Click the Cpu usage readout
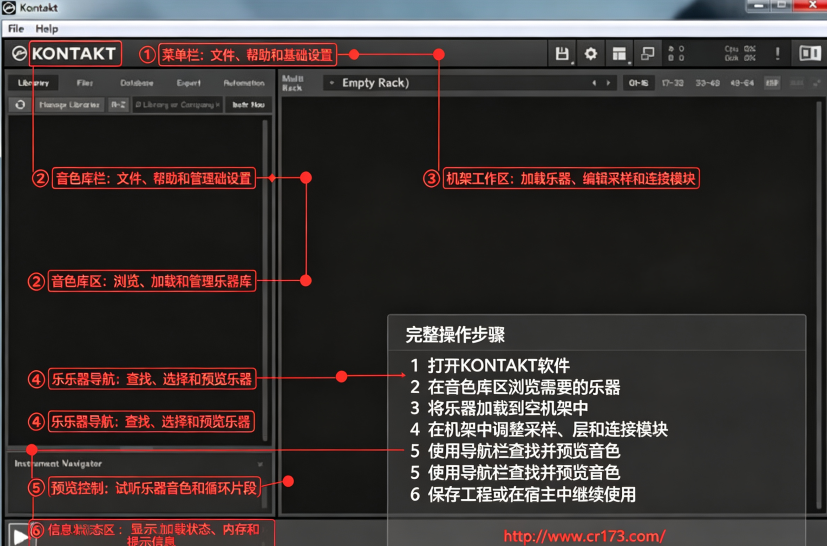 740,49
